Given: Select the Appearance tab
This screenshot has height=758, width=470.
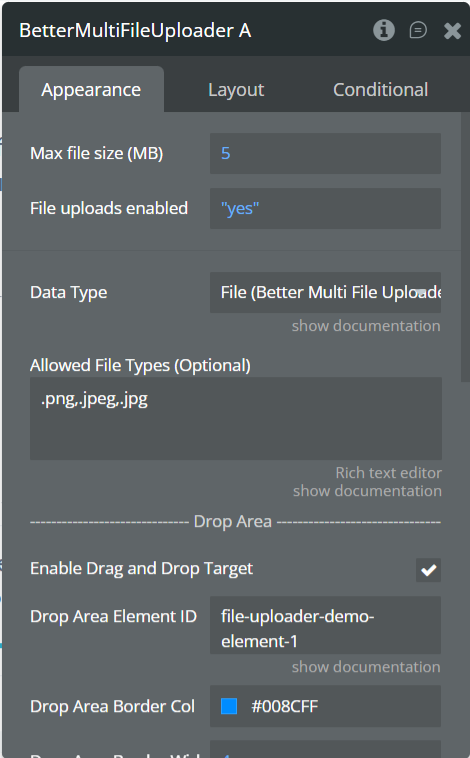Looking at the screenshot, I should pos(91,89).
